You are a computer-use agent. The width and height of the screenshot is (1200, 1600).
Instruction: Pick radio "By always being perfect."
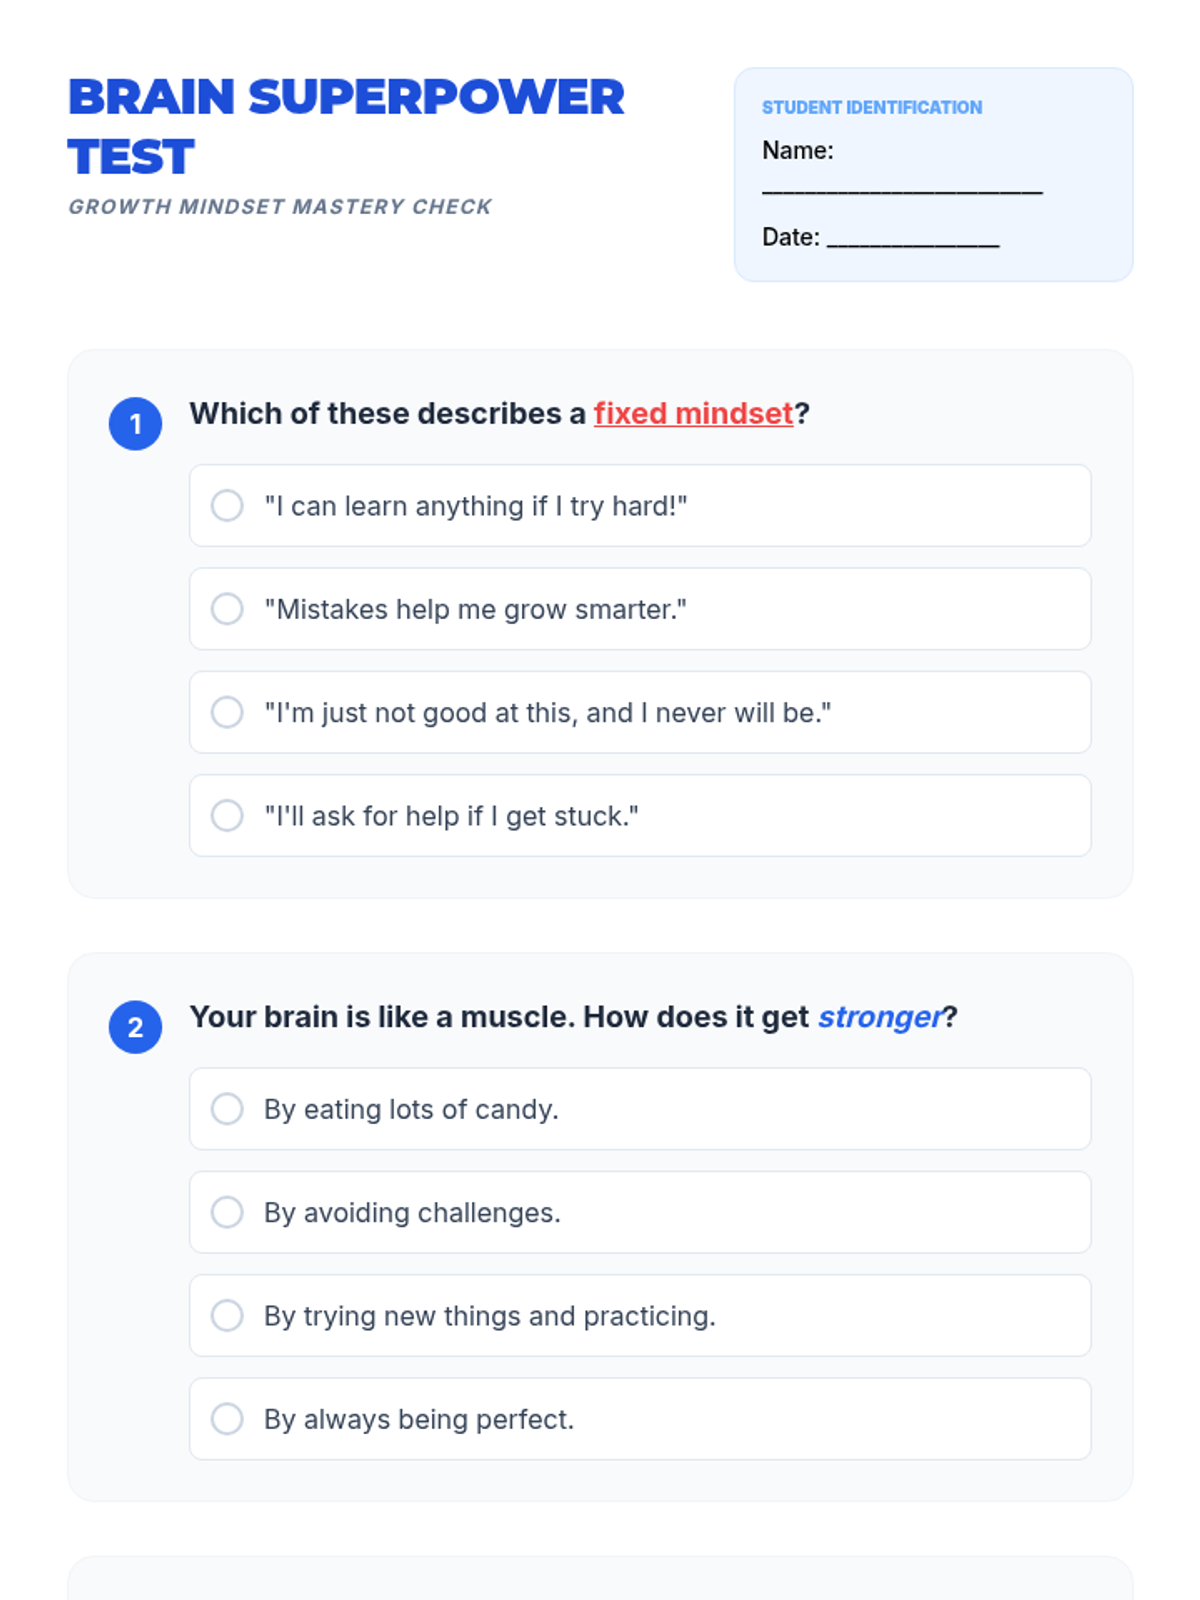tap(227, 1418)
